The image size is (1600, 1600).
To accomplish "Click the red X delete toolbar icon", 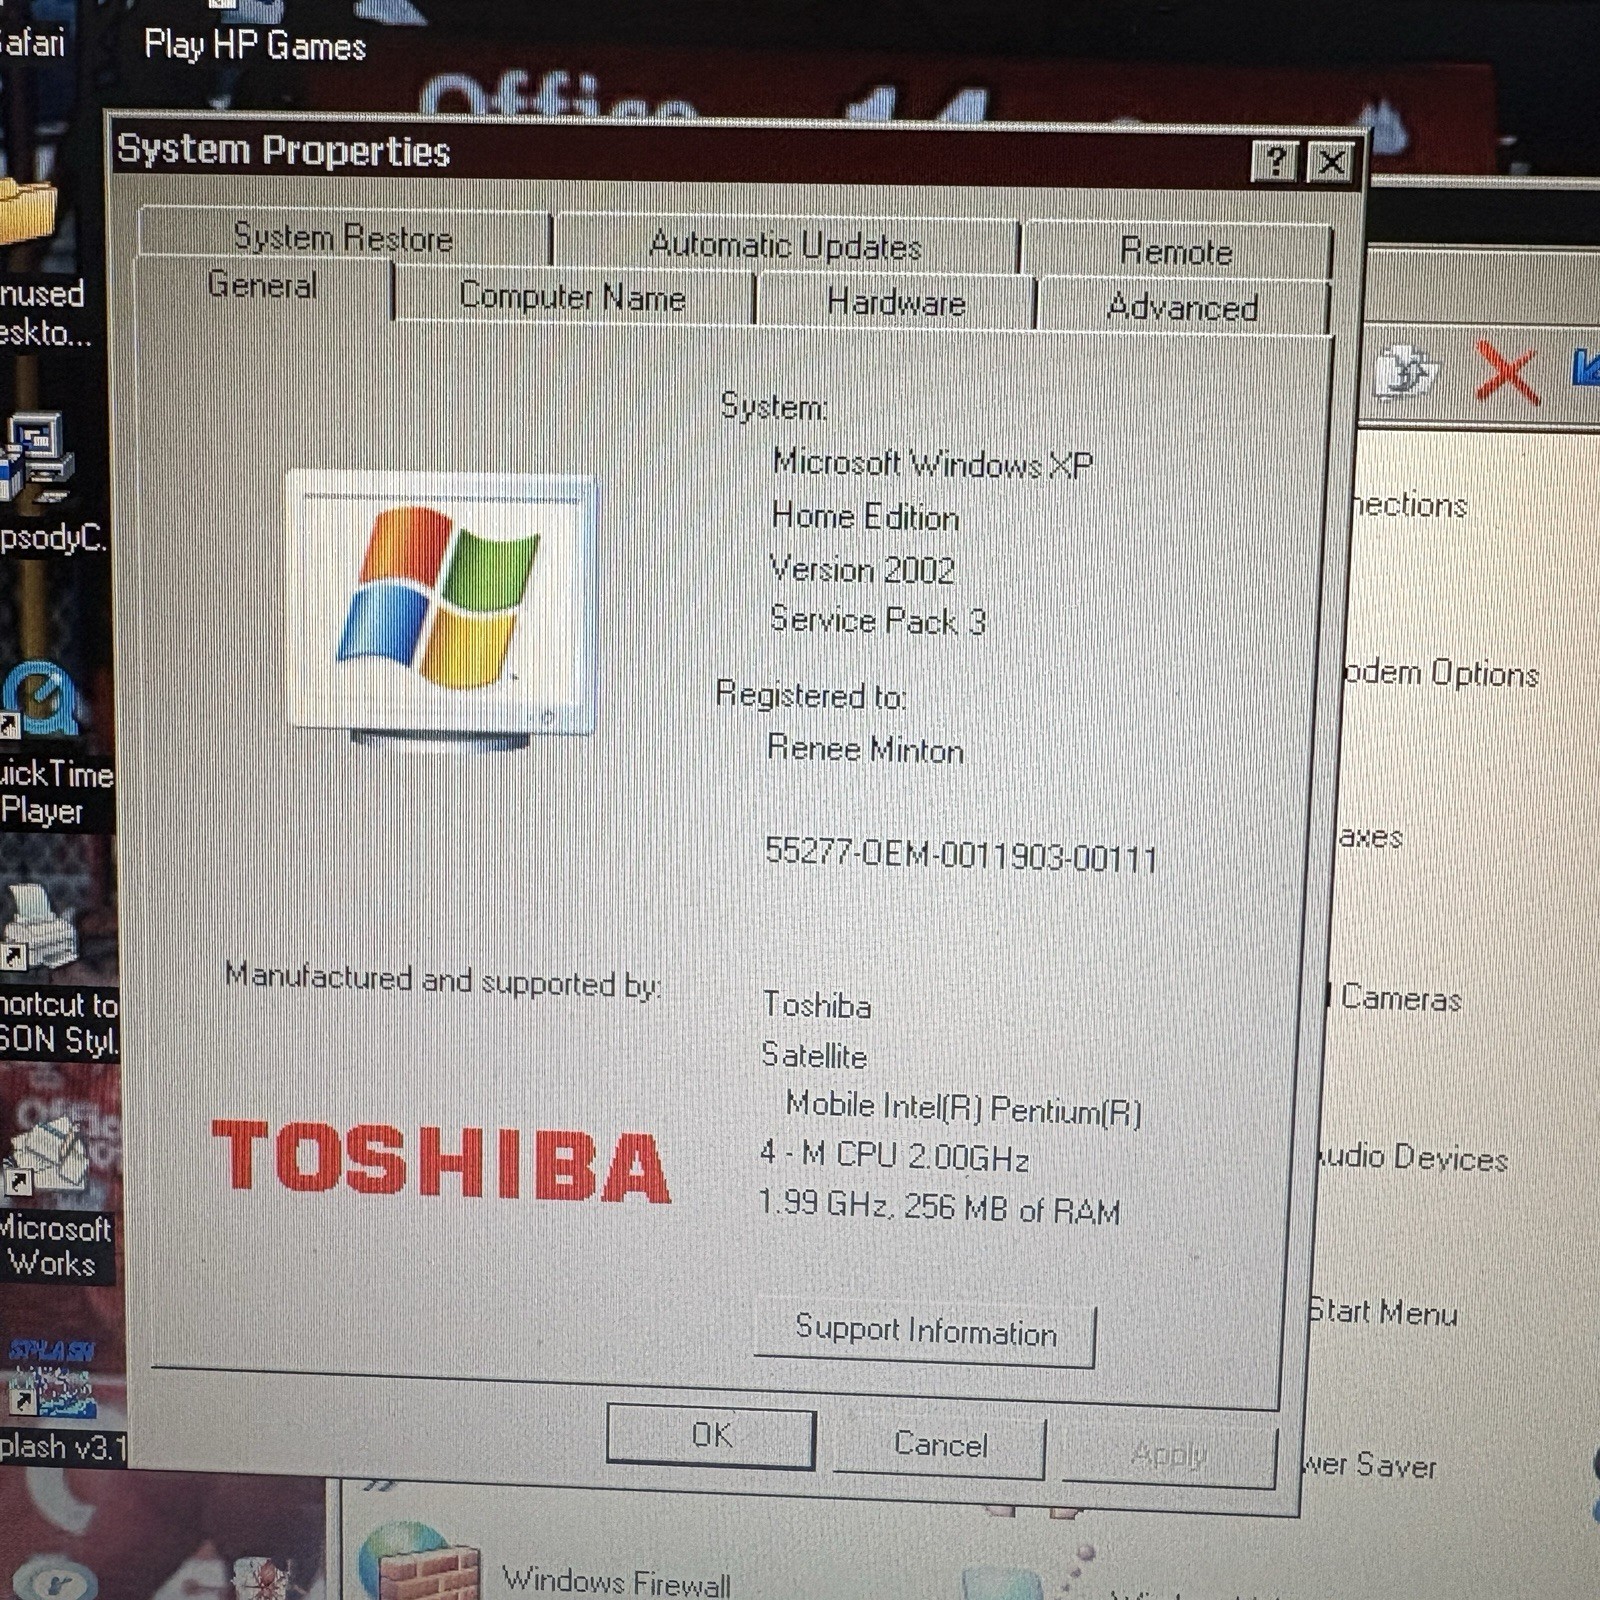I will [1506, 373].
